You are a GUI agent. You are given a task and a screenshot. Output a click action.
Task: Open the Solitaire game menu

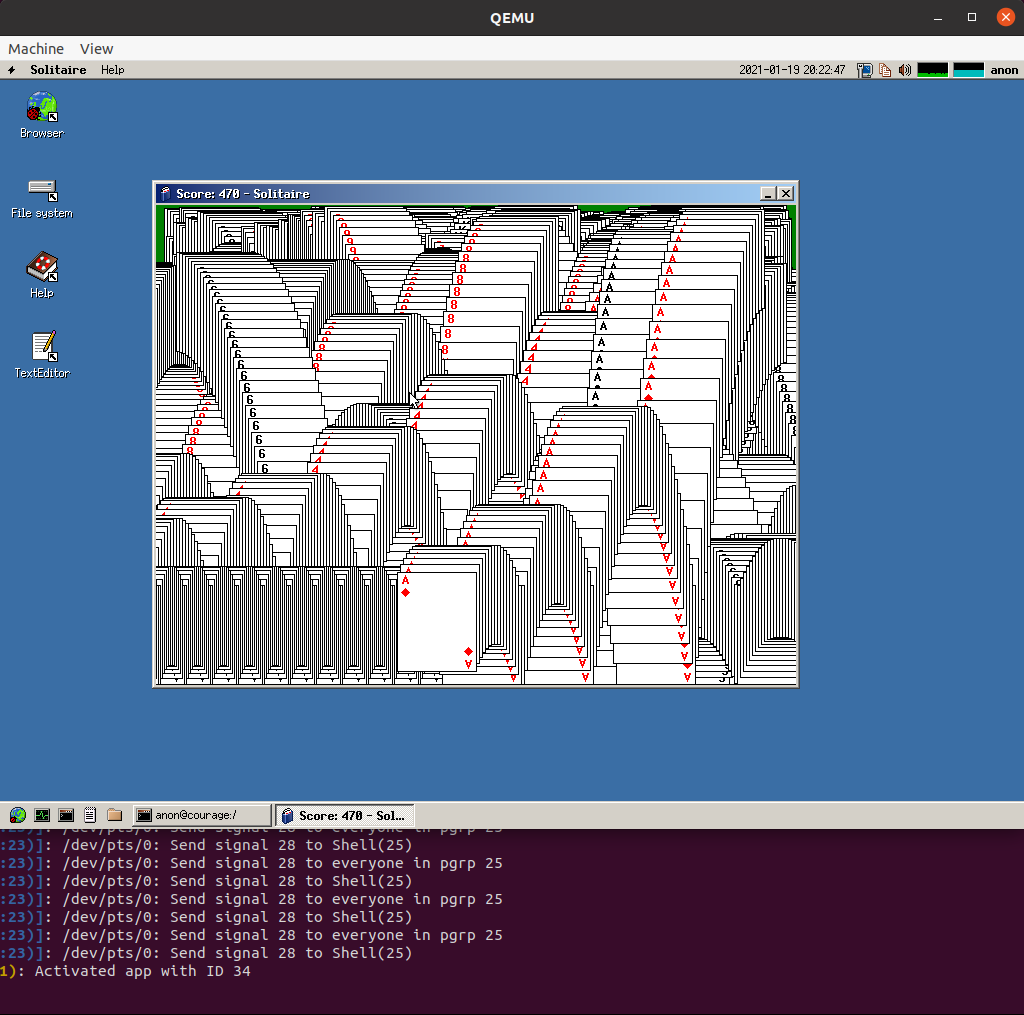coord(57,69)
